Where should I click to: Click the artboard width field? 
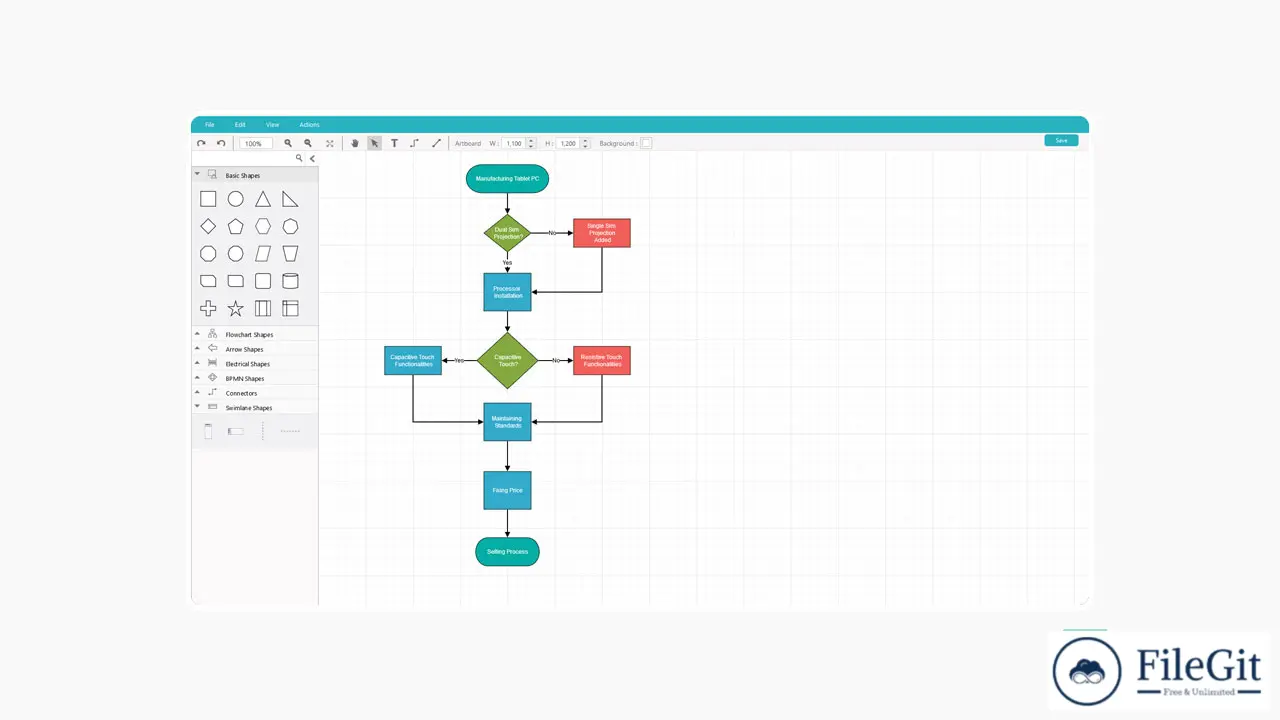coord(514,143)
